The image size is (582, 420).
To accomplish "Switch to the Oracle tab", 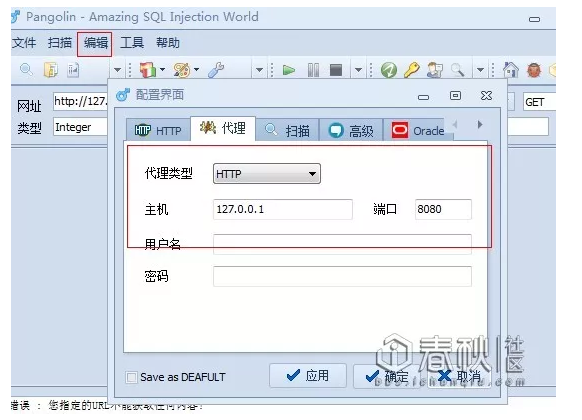I will tap(418, 130).
